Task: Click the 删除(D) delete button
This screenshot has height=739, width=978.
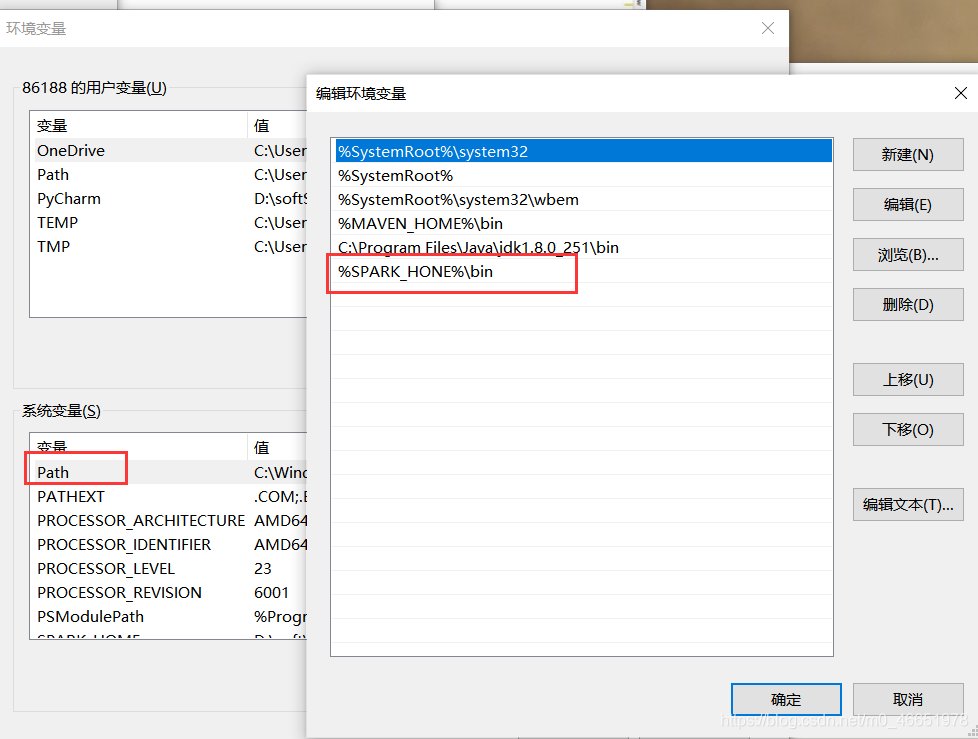Action: [908, 304]
